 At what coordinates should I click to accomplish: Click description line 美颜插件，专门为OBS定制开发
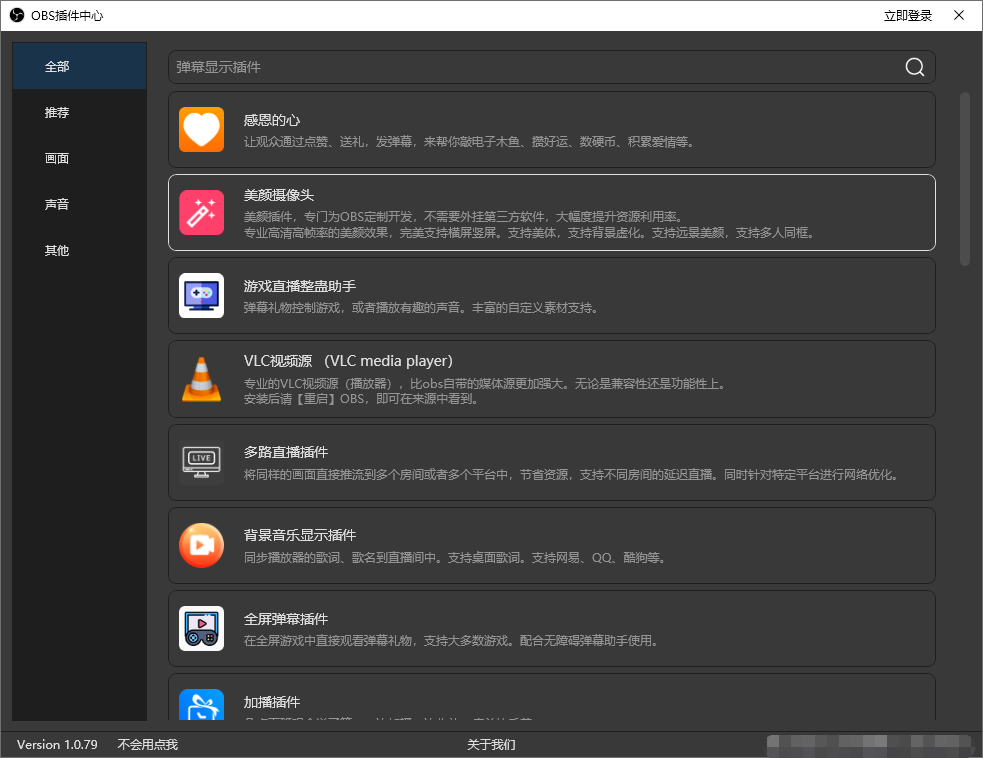(x=463, y=216)
